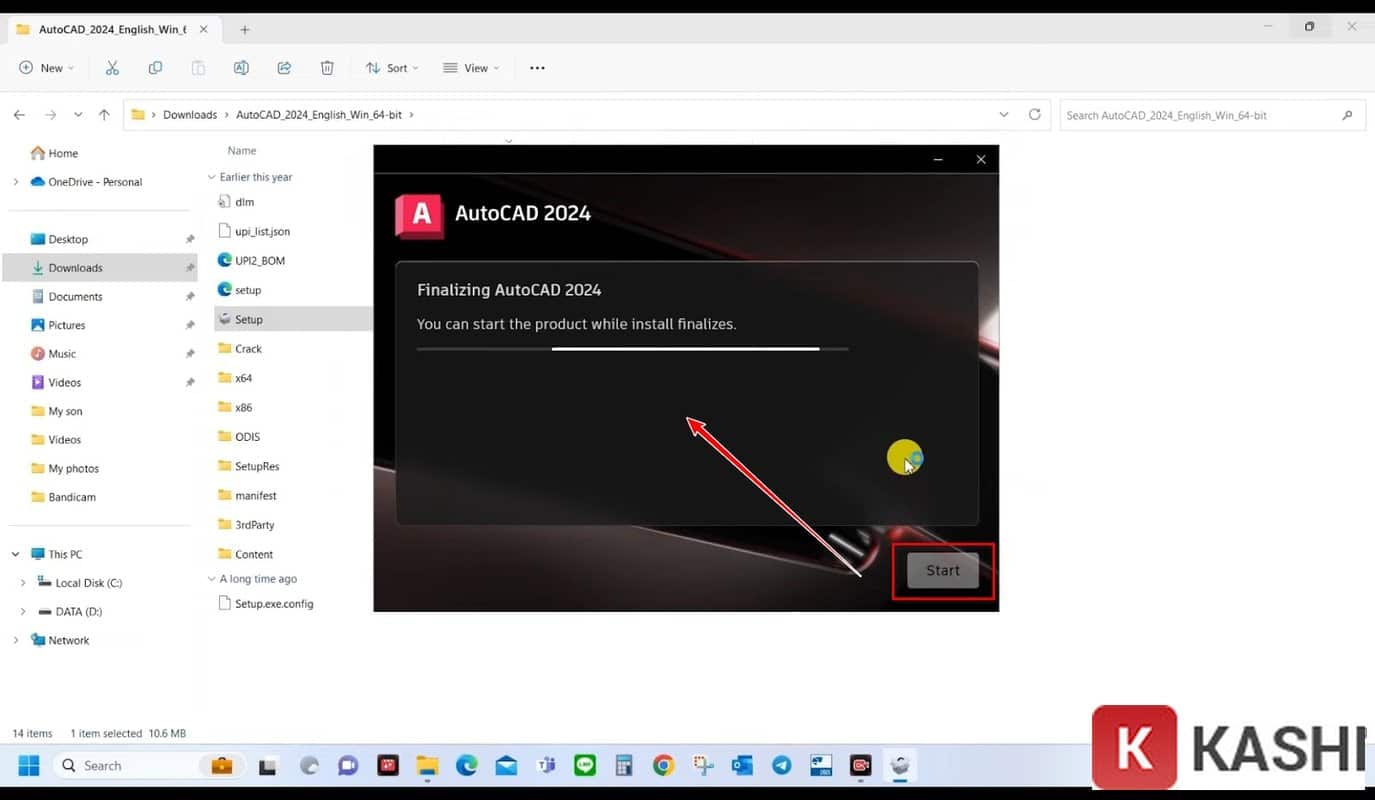
Task: Click the Share icon in toolbar
Action: (x=284, y=68)
